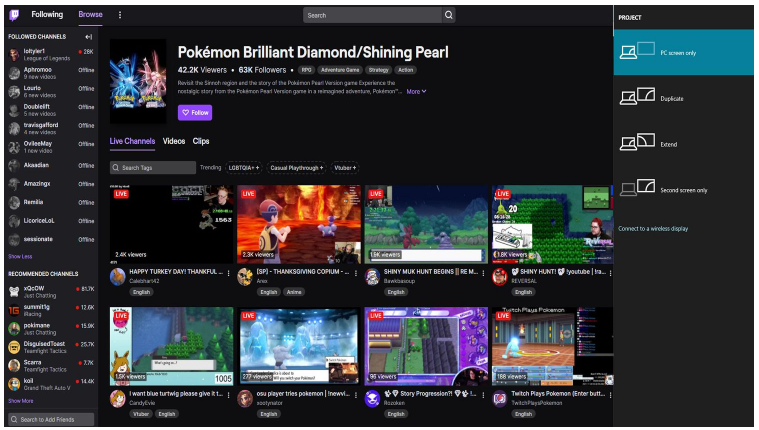Select Clips tab
The image size is (759, 430).
[201, 141]
